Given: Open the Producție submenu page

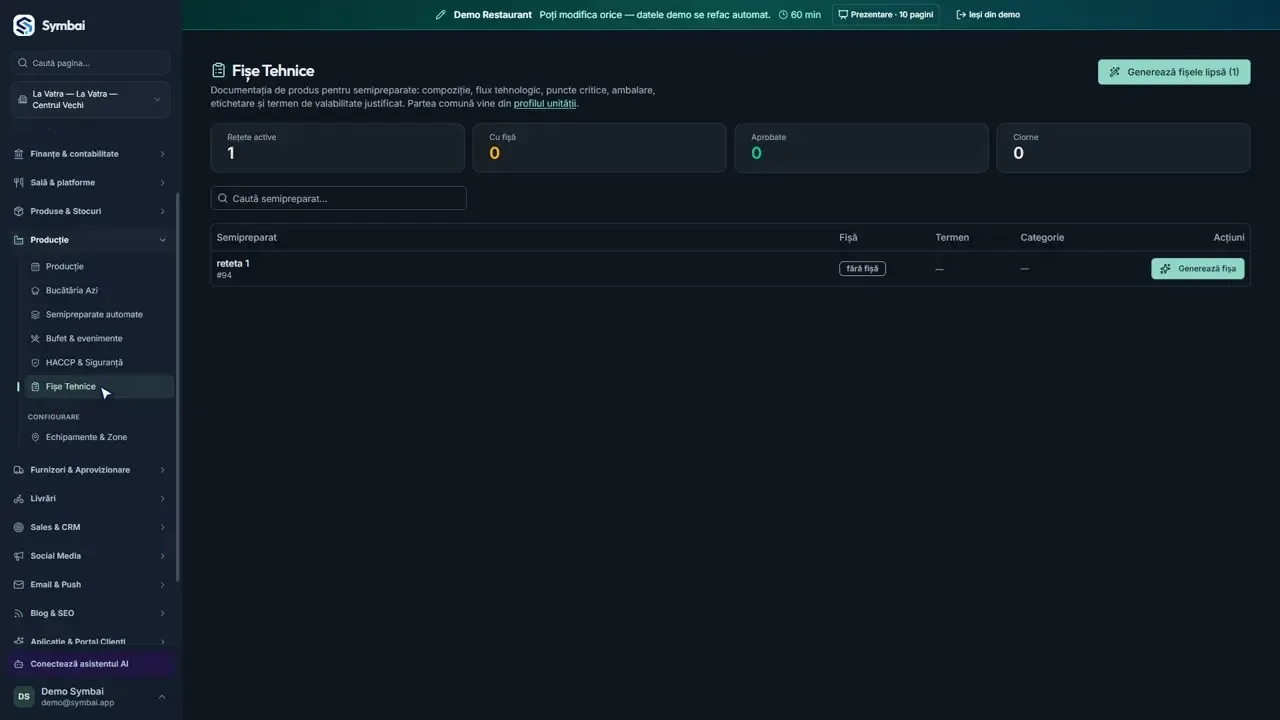Looking at the screenshot, I should tap(100, 267).
